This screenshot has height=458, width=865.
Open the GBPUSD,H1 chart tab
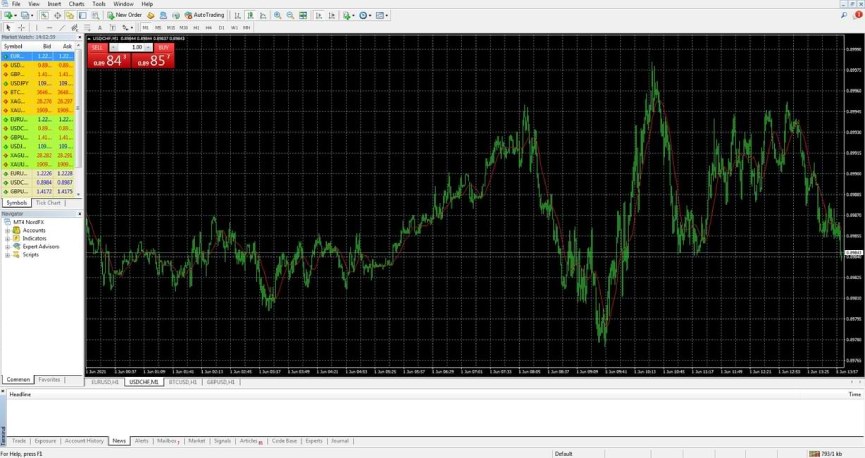coord(221,382)
